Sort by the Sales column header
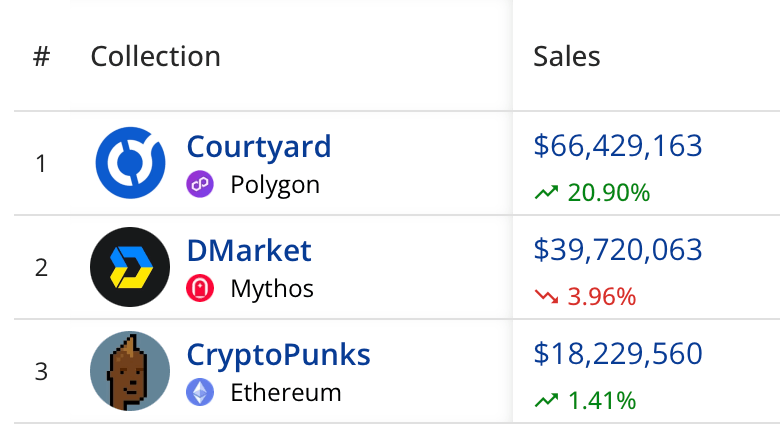The height and width of the screenshot is (424, 780). point(567,56)
